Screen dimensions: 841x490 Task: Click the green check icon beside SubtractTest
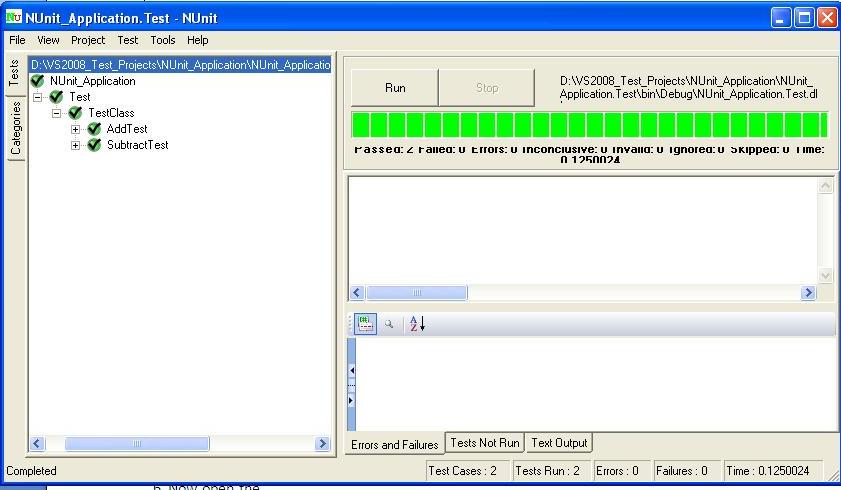[x=94, y=145]
